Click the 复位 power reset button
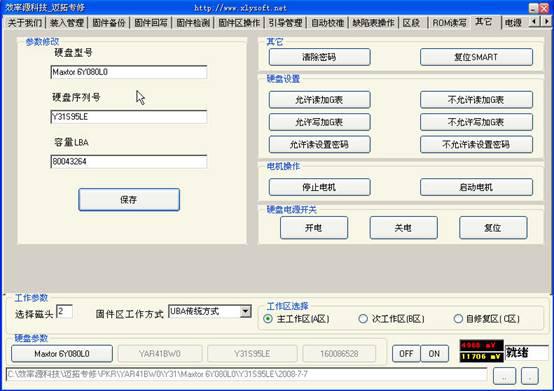 click(493, 228)
